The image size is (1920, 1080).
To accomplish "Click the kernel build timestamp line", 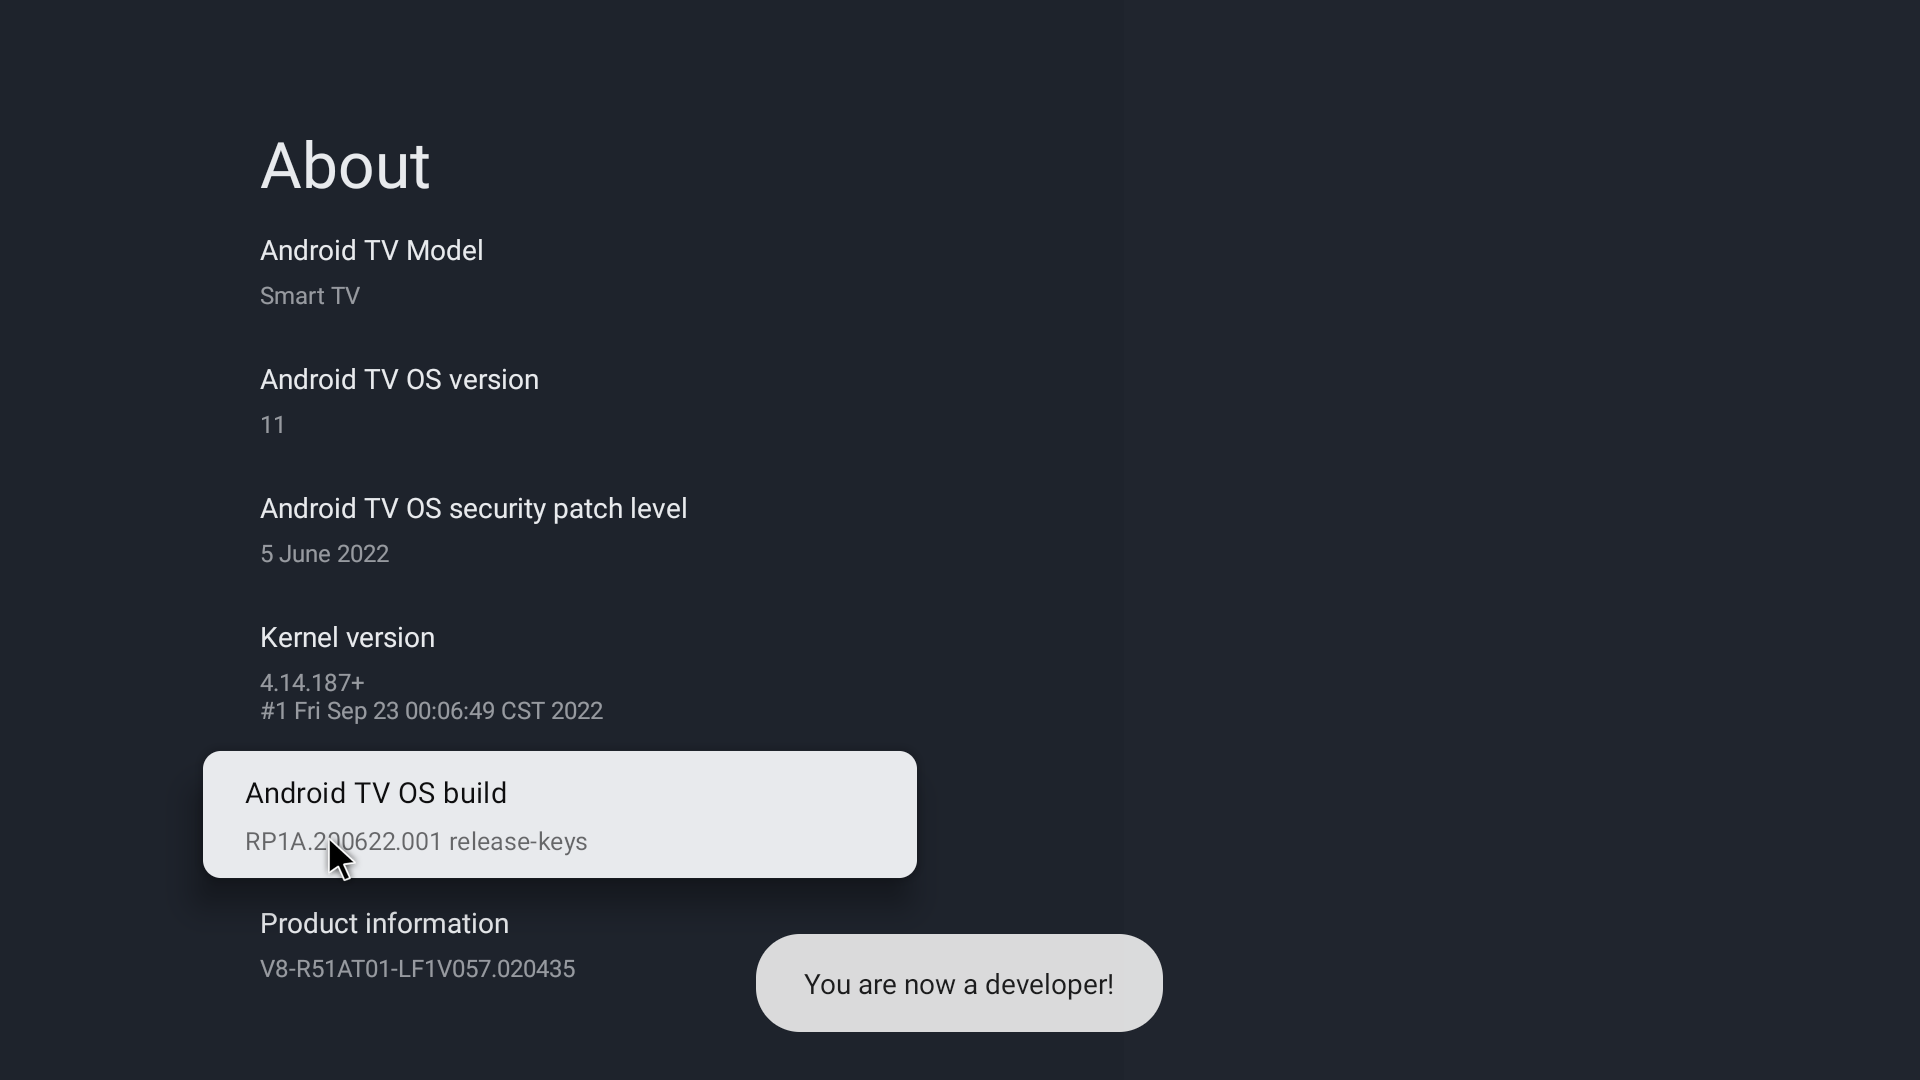I will click(431, 711).
